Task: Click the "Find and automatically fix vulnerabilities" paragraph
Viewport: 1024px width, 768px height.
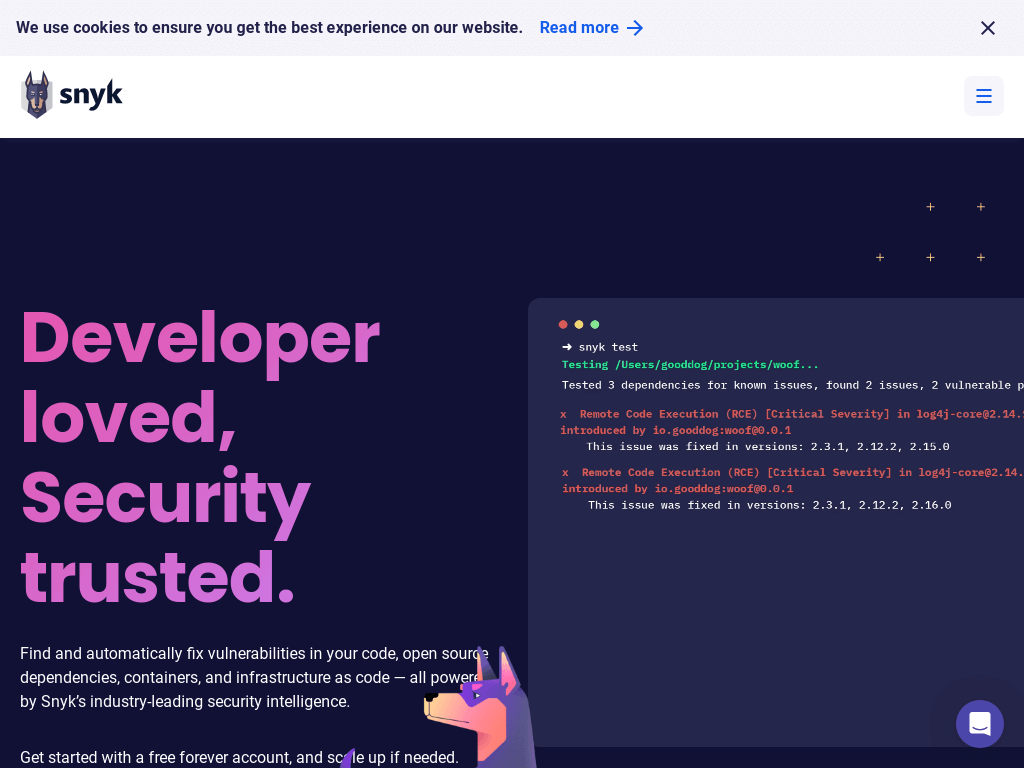Action: pos(255,677)
